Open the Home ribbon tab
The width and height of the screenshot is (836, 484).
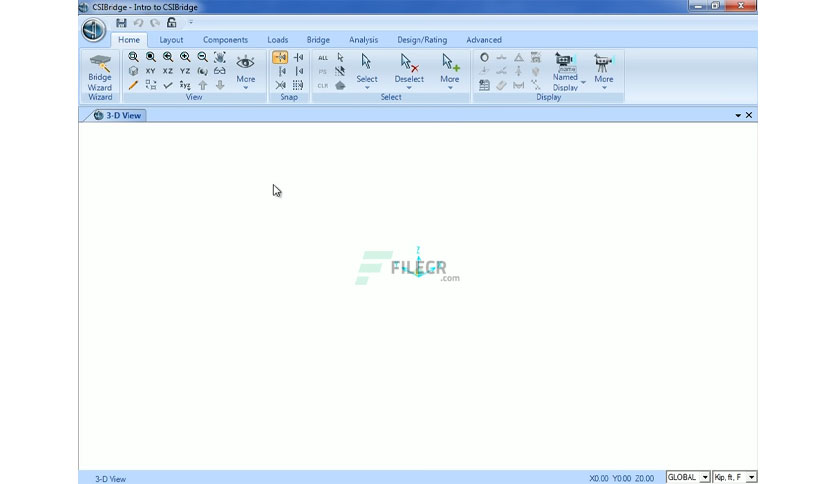coord(129,40)
